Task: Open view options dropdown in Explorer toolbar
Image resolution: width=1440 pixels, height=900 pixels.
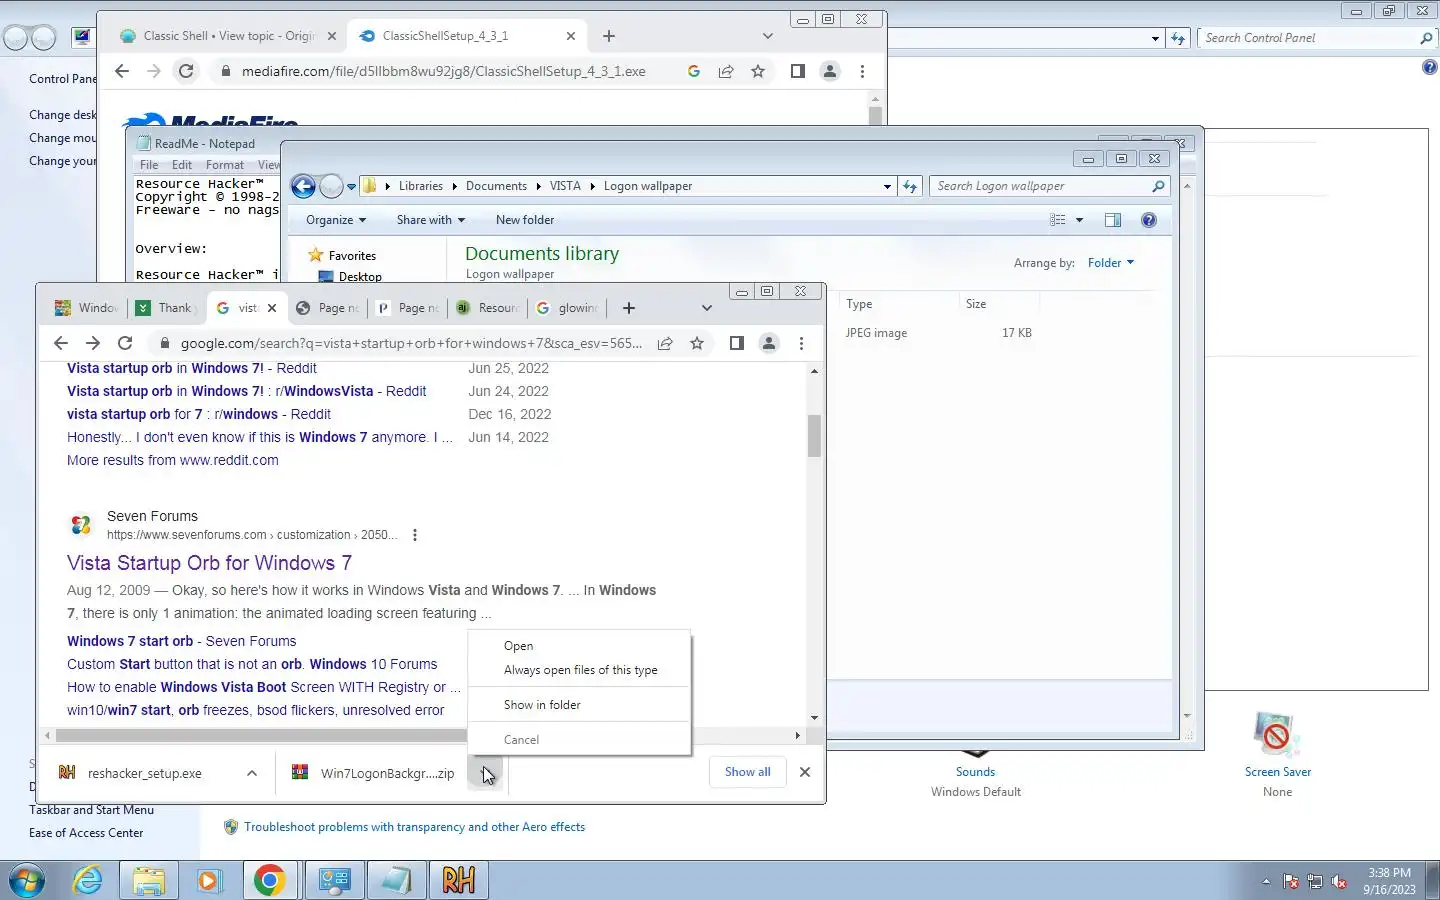Action: [1079, 220]
